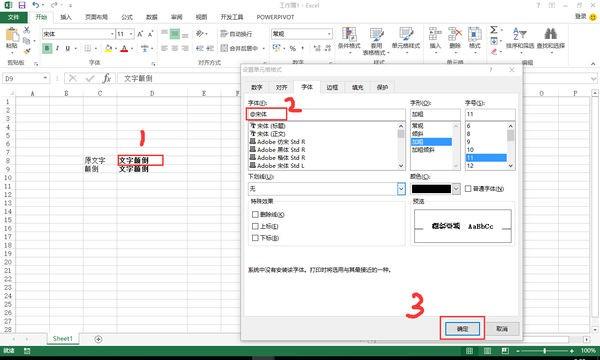Switch to the Alignment (对齐) tab in dialog
Viewport: 600px width, 360px height.
point(282,88)
